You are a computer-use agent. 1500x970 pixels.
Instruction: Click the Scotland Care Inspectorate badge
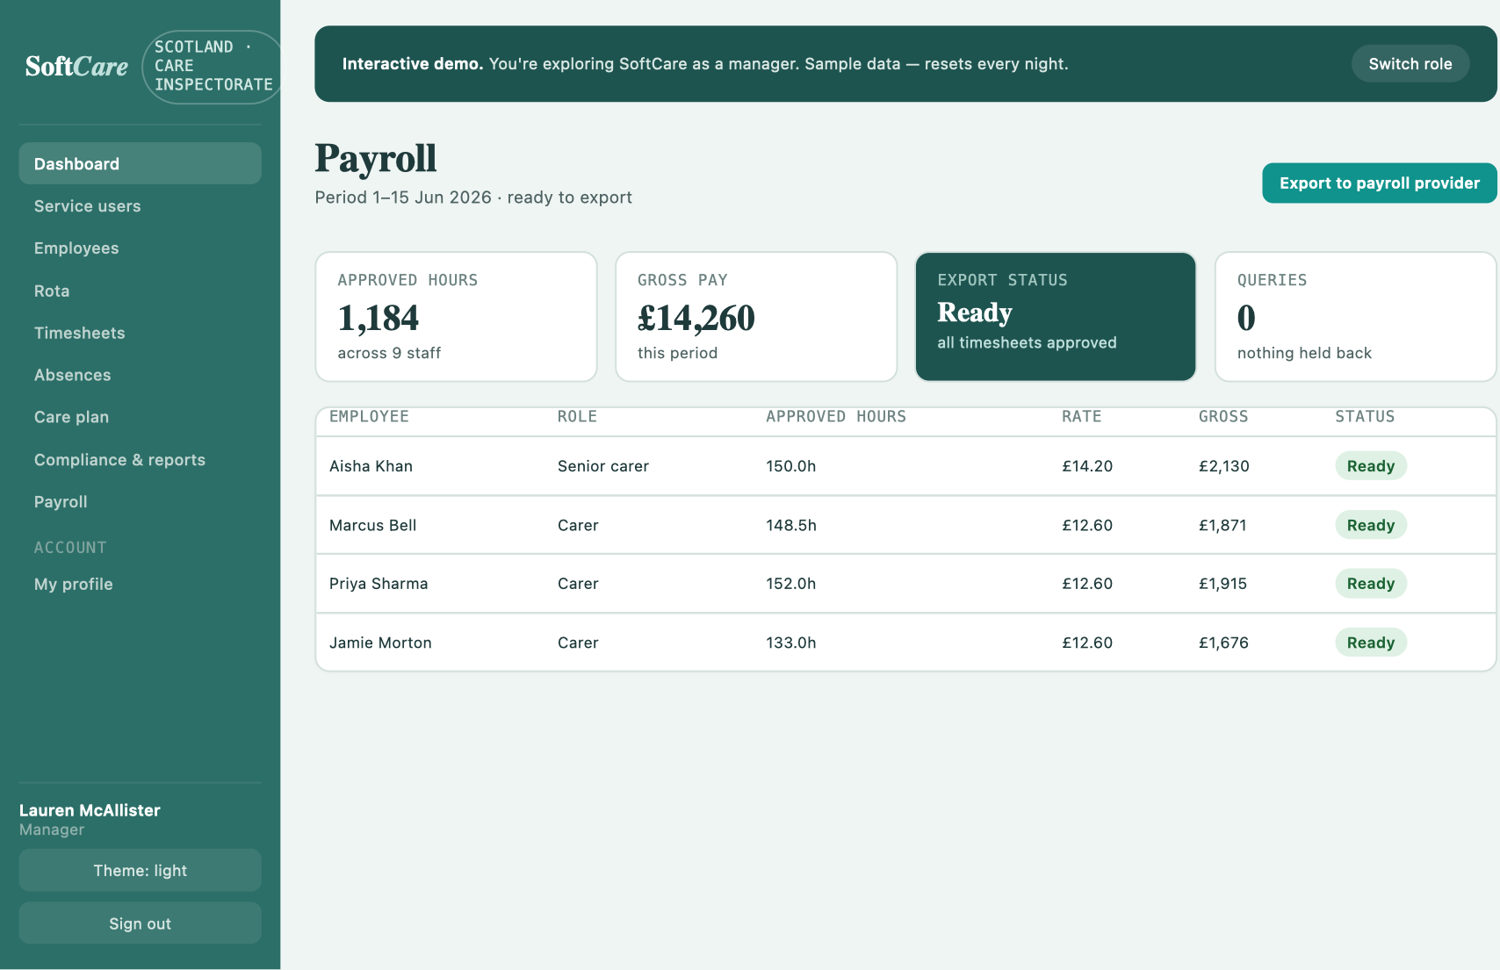pos(213,66)
